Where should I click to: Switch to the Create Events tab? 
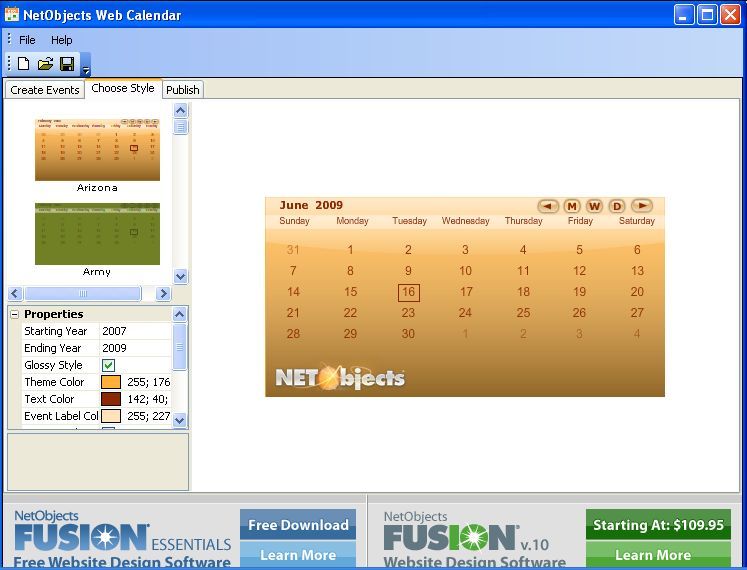pyautogui.click(x=45, y=90)
